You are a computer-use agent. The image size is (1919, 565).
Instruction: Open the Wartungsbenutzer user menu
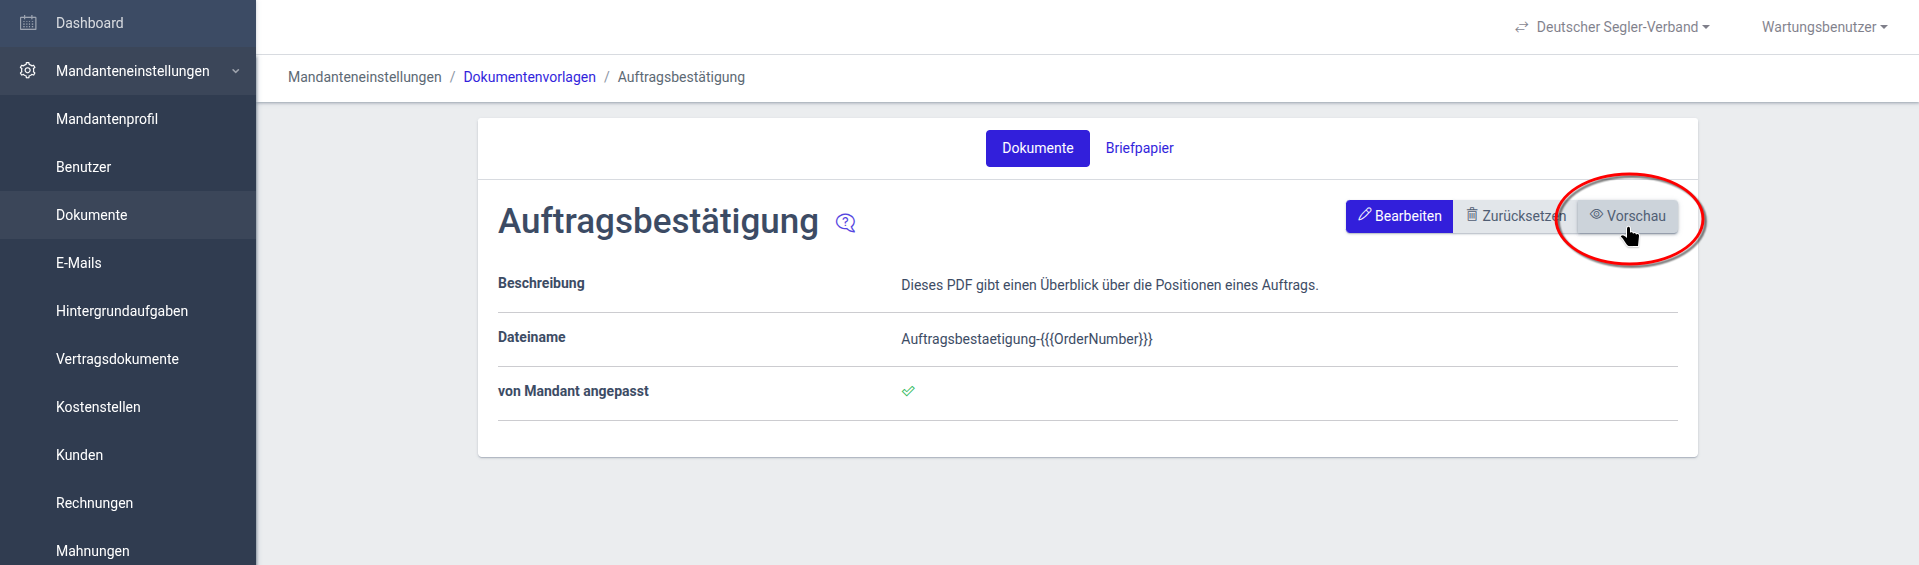click(x=1824, y=27)
